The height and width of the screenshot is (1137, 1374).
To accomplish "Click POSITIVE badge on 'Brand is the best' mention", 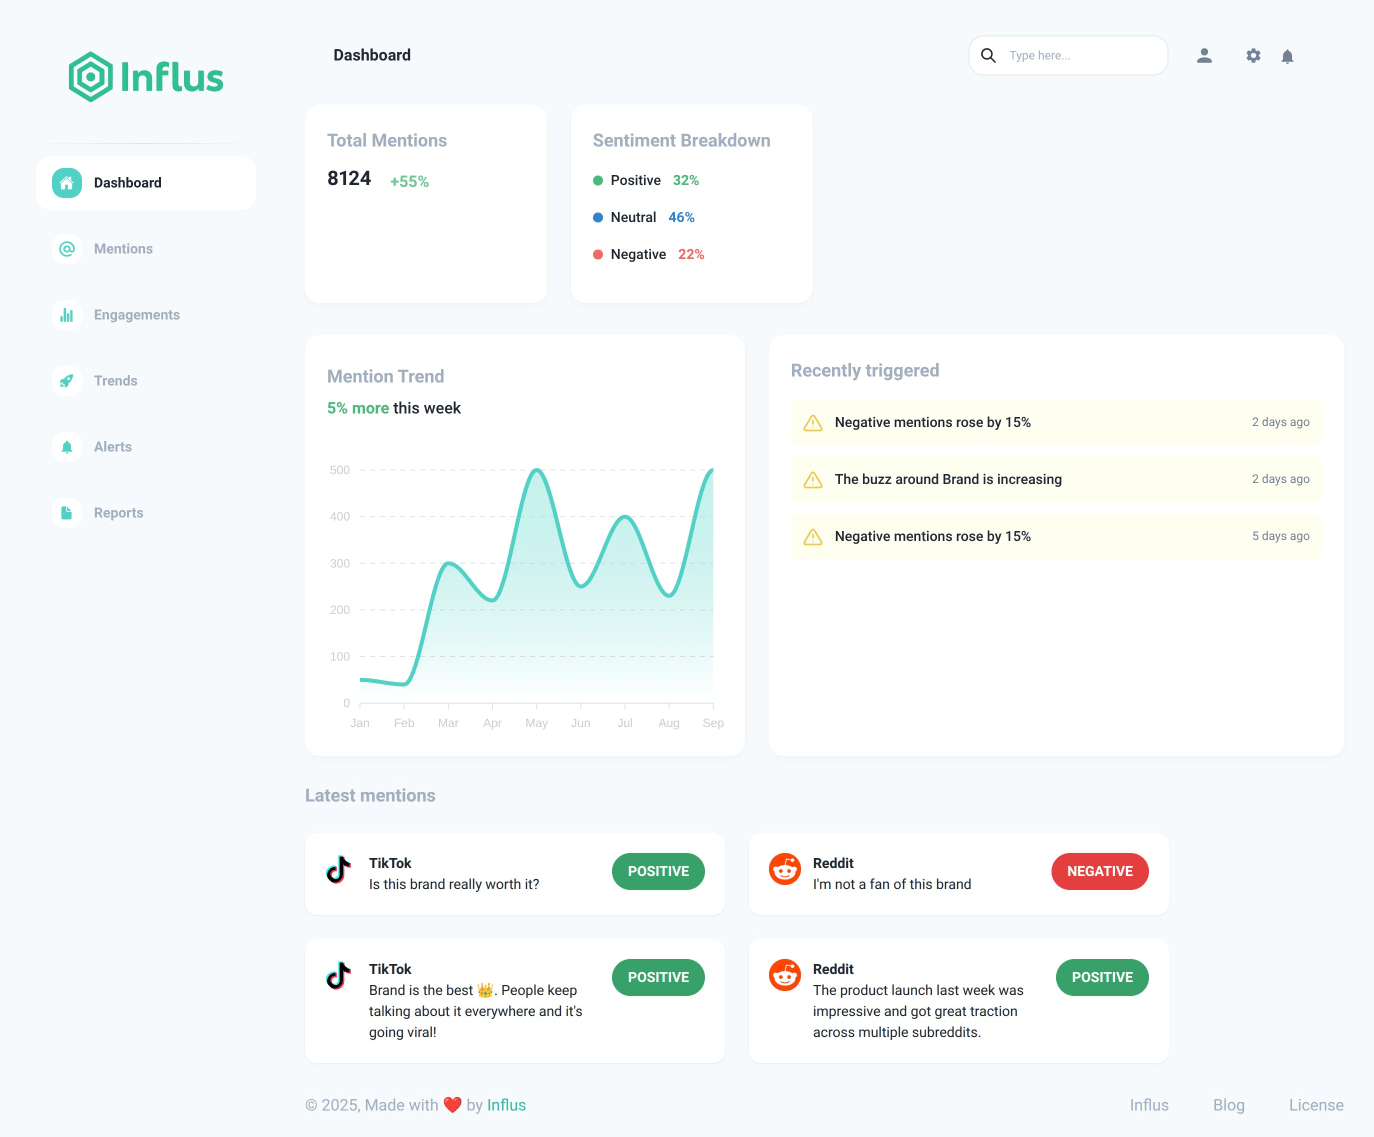I will coord(658,977).
